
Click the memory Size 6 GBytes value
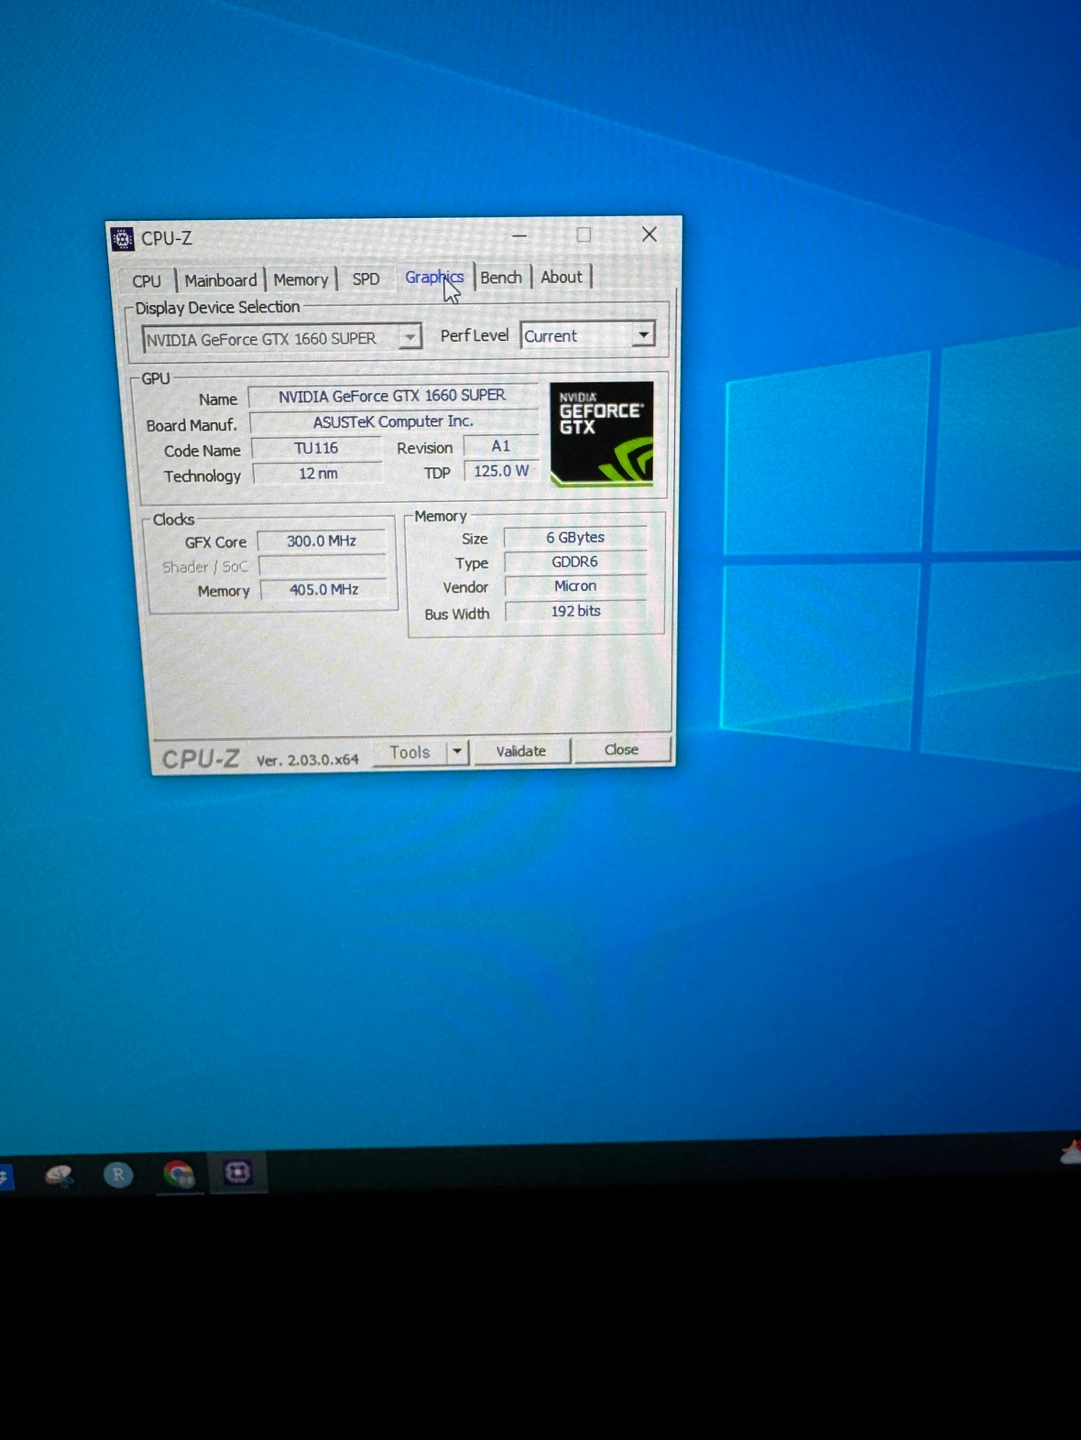pyautogui.click(x=575, y=538)
